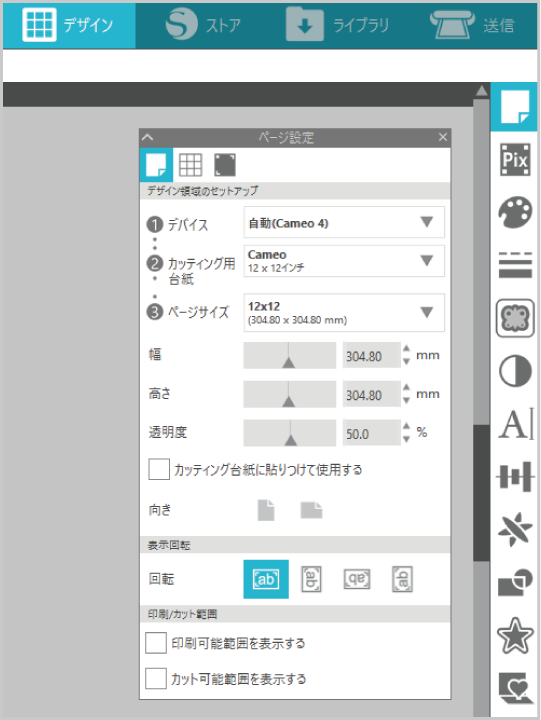Open the Line Style panel icon
The image size is (541, 720).
(515, 265)
